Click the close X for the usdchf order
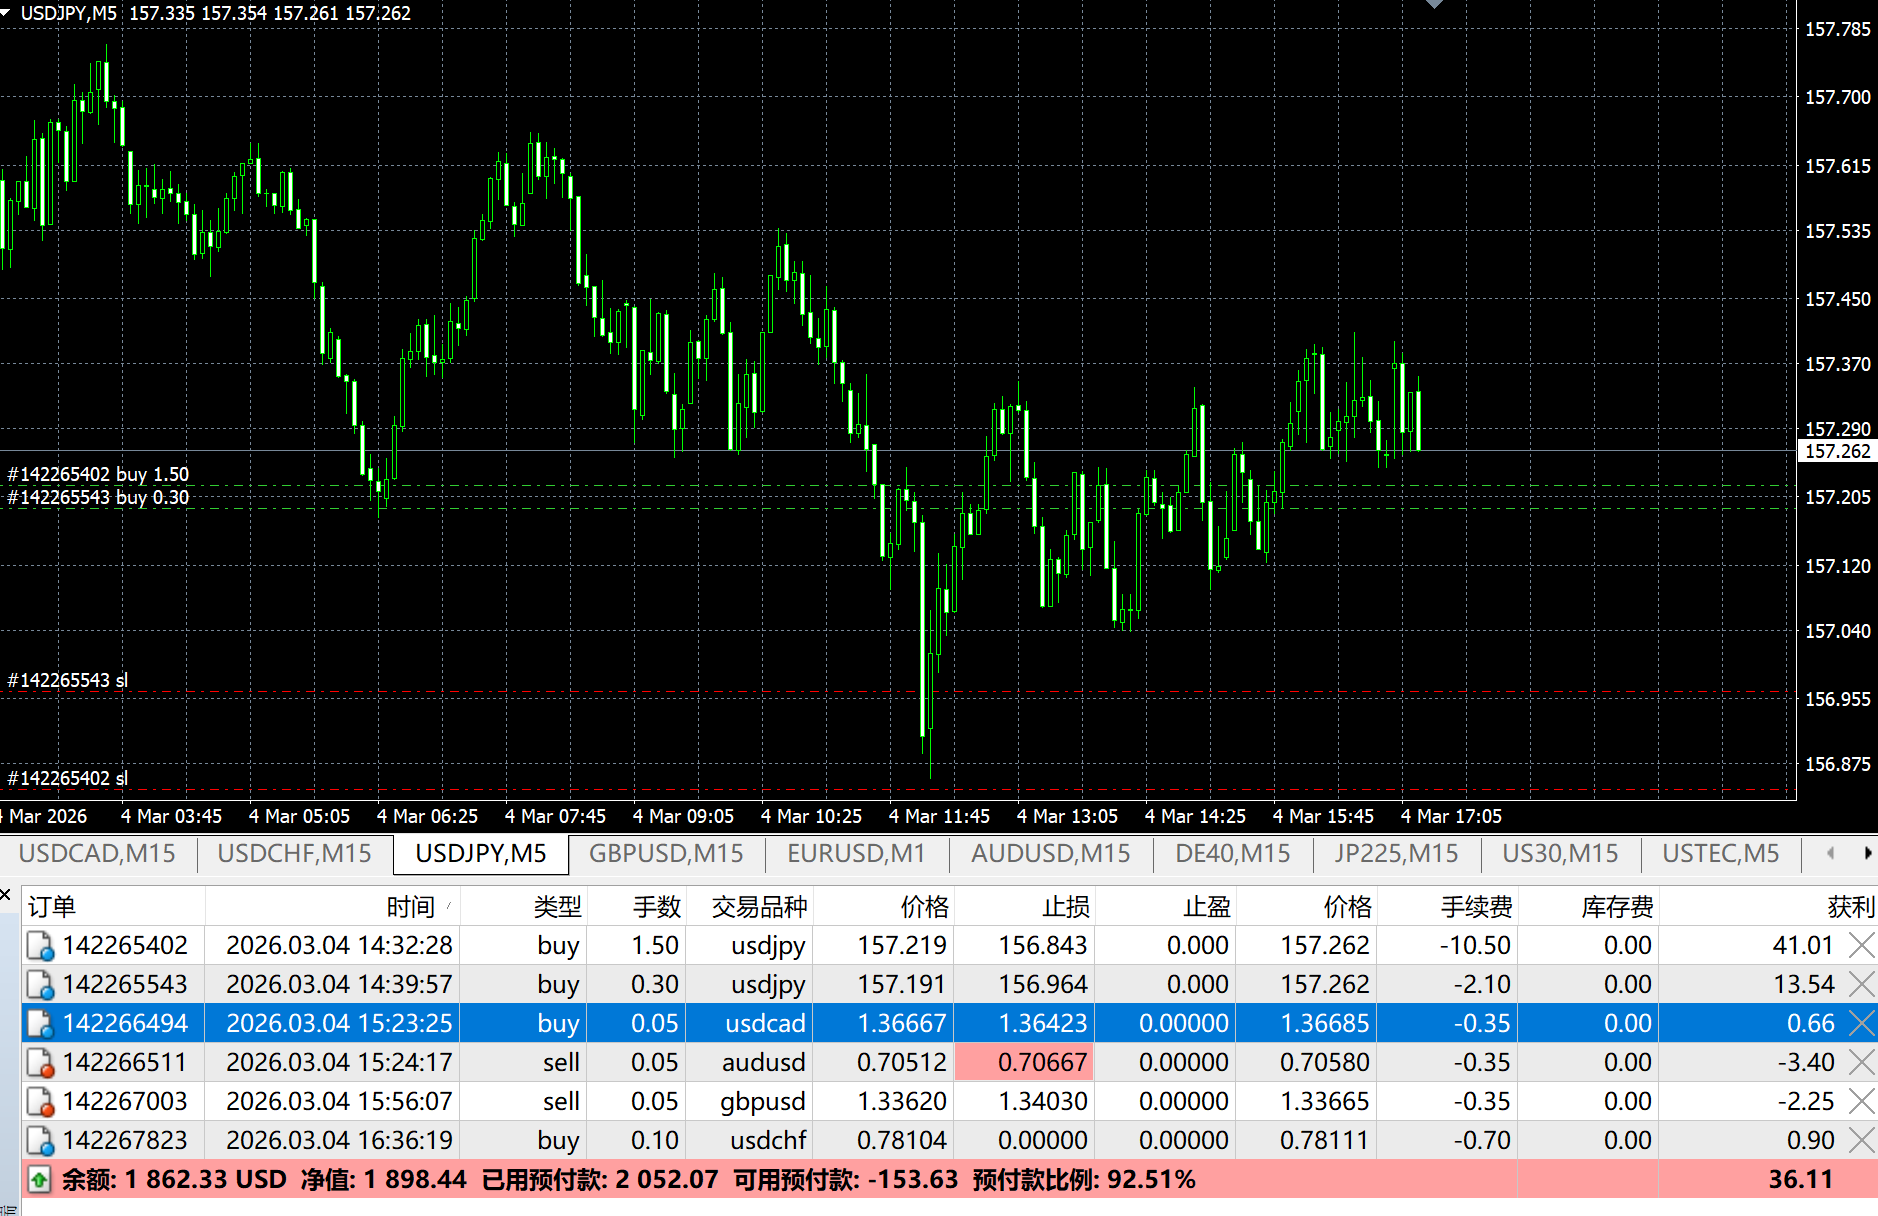 click(x=1860, y=1140)
